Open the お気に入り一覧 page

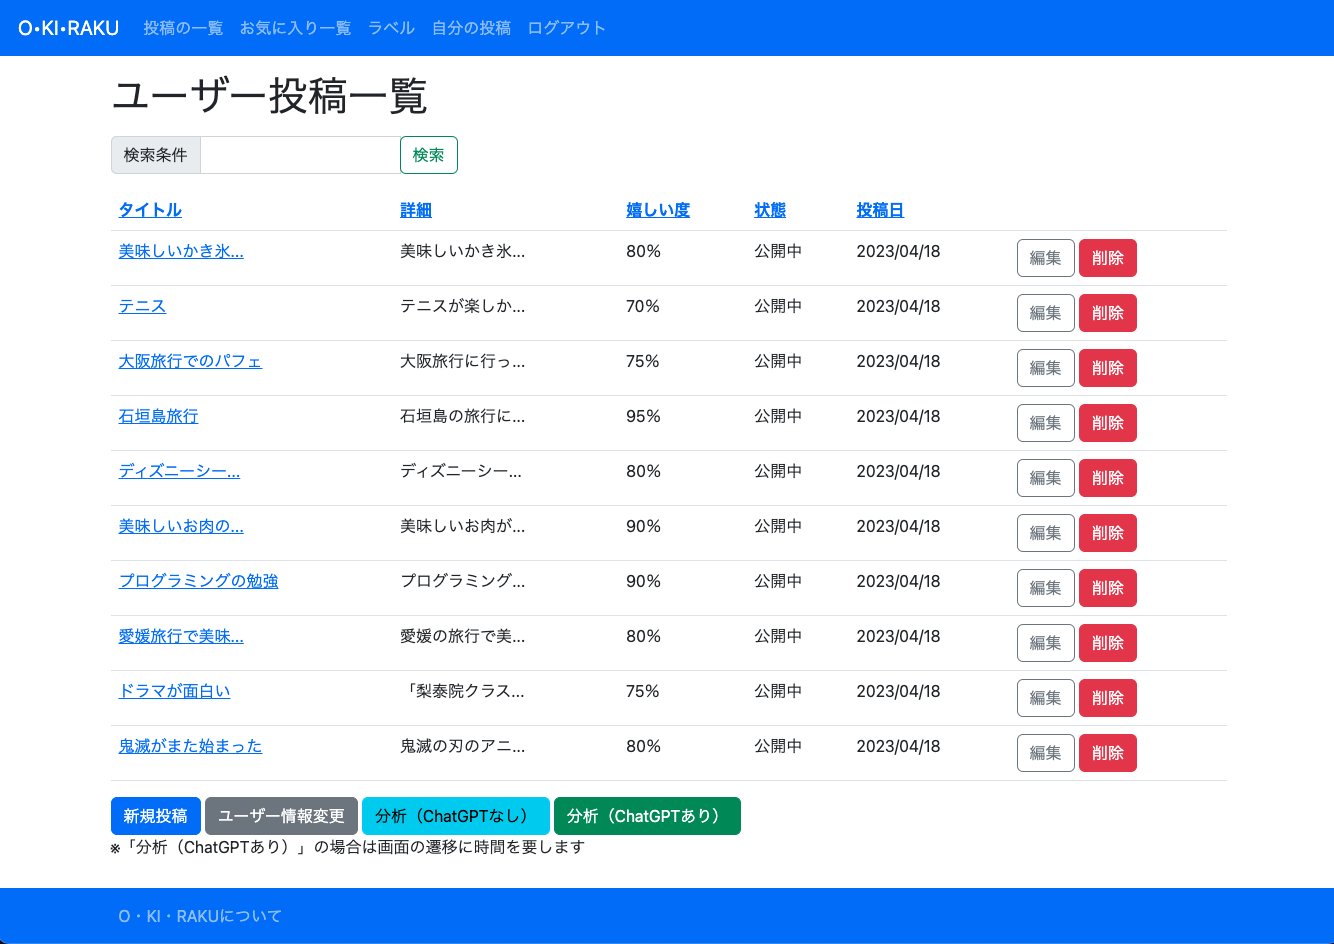[294, 28]
